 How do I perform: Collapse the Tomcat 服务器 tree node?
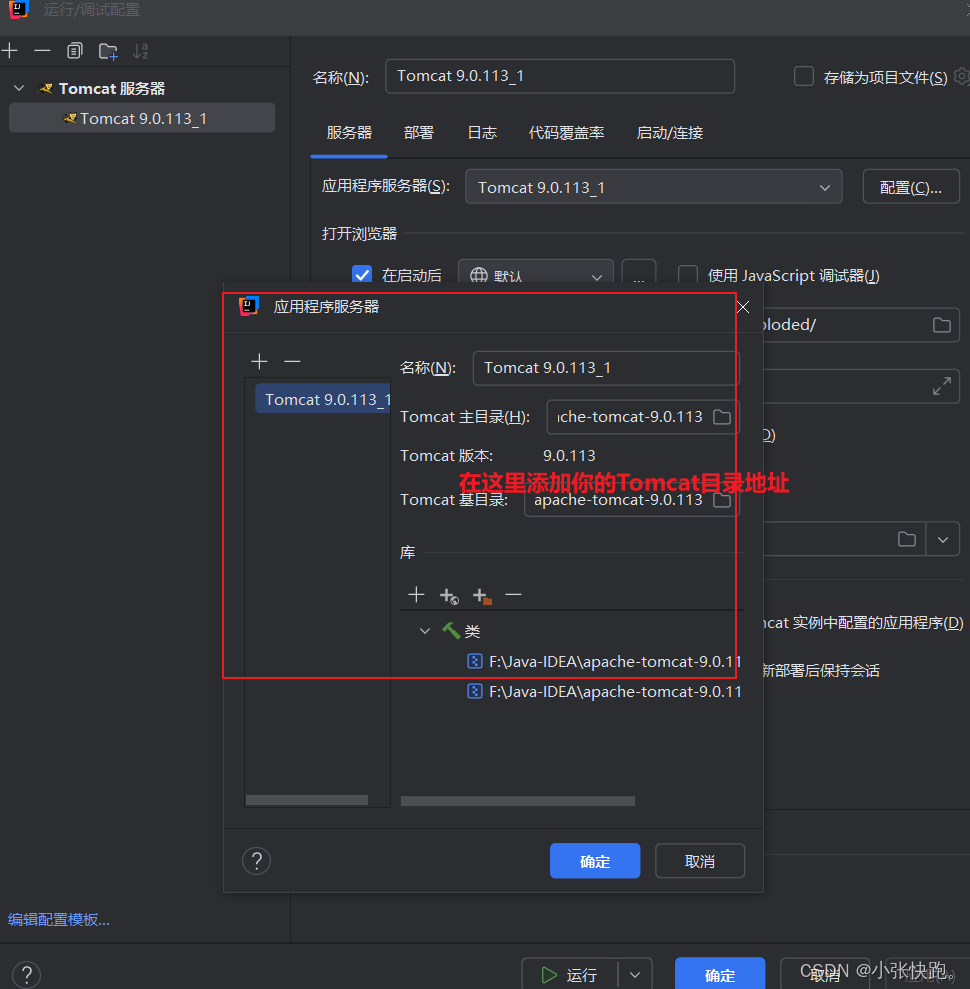pyautogui.click(x=19, y=88)
